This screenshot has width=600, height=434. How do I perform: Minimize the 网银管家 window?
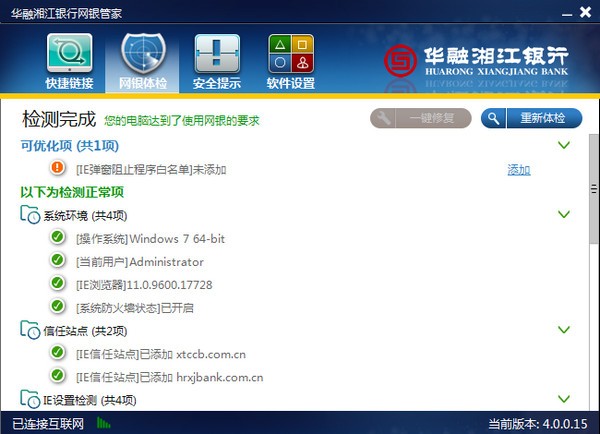click(x=567, y=14)
